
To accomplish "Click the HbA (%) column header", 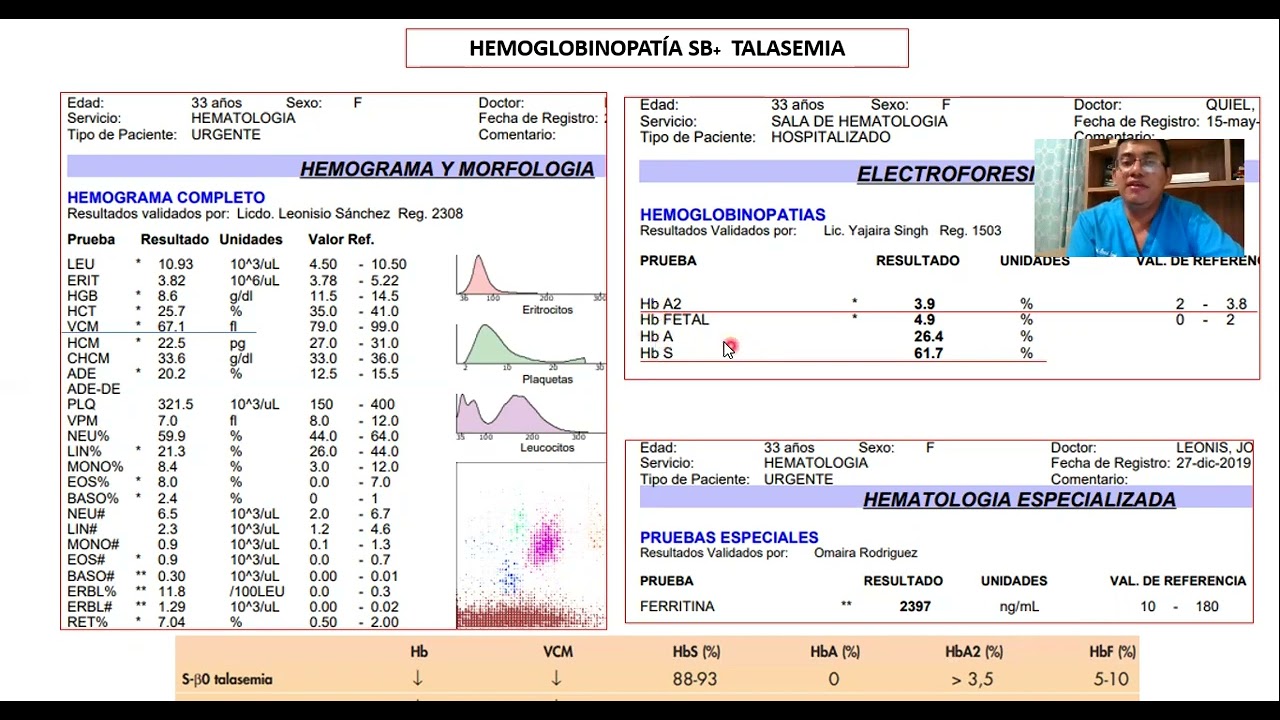I will (835, 652).
